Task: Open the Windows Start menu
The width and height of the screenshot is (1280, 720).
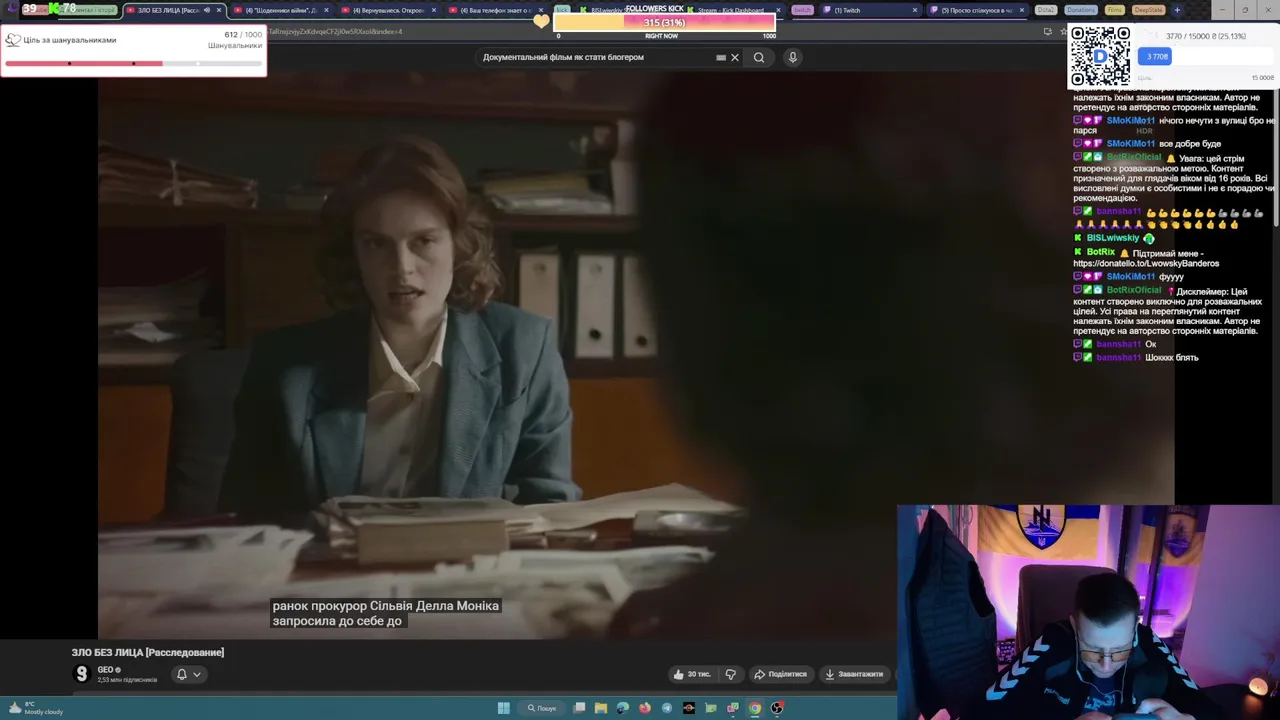Action: click(504, 708)
